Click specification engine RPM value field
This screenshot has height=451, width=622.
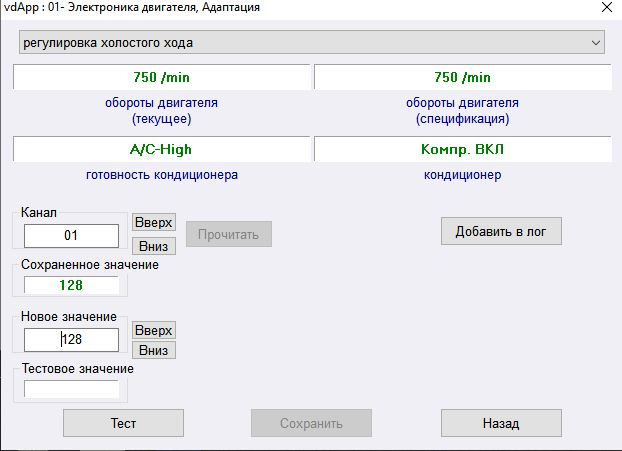pyautogui.click(x=462, y=77)
